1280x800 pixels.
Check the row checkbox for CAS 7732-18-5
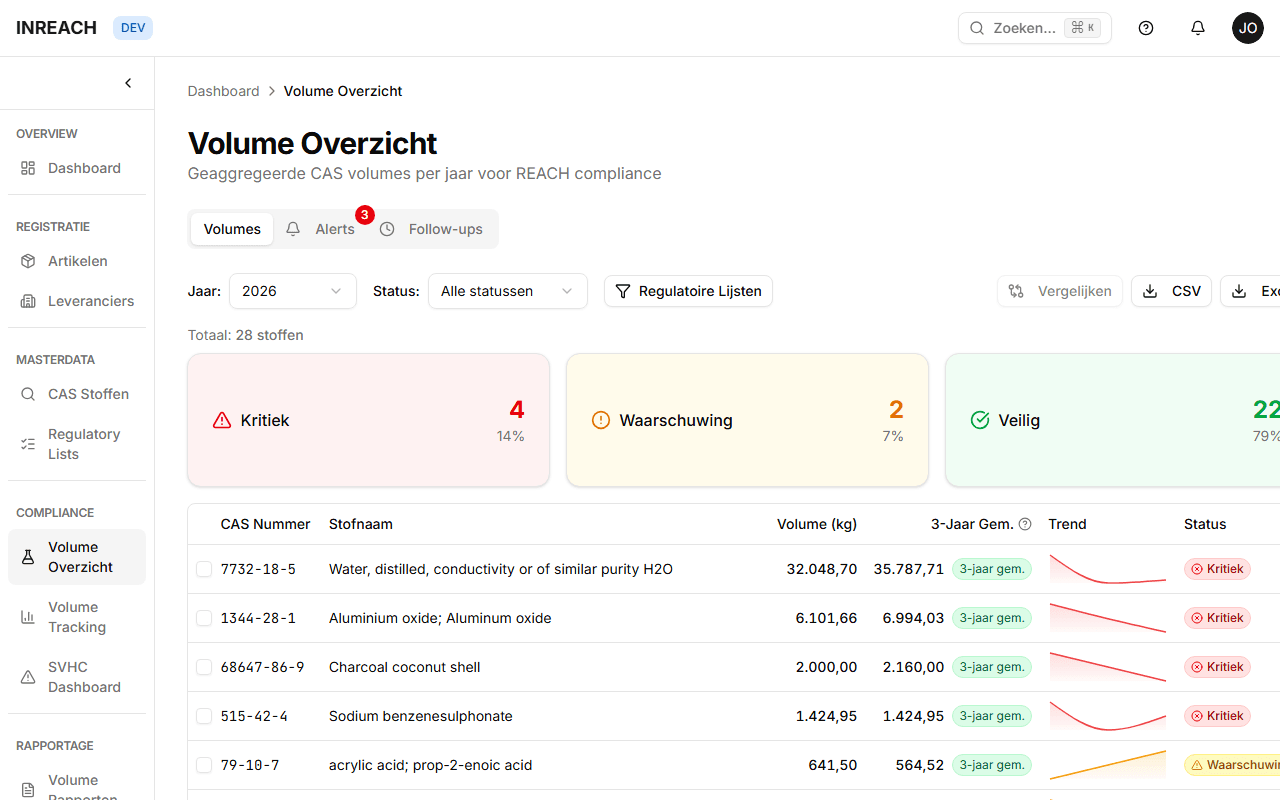(x=204, y=568)
